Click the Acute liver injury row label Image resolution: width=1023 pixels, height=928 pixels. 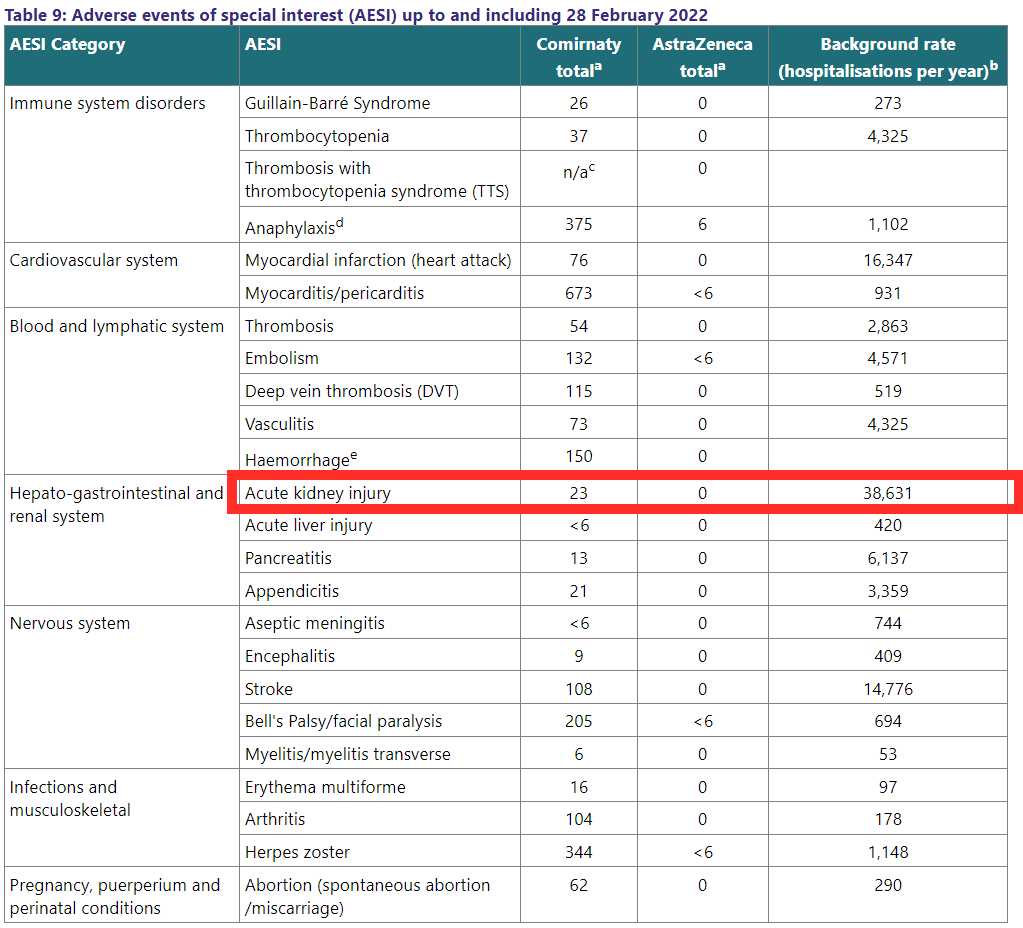coord(309,525)
